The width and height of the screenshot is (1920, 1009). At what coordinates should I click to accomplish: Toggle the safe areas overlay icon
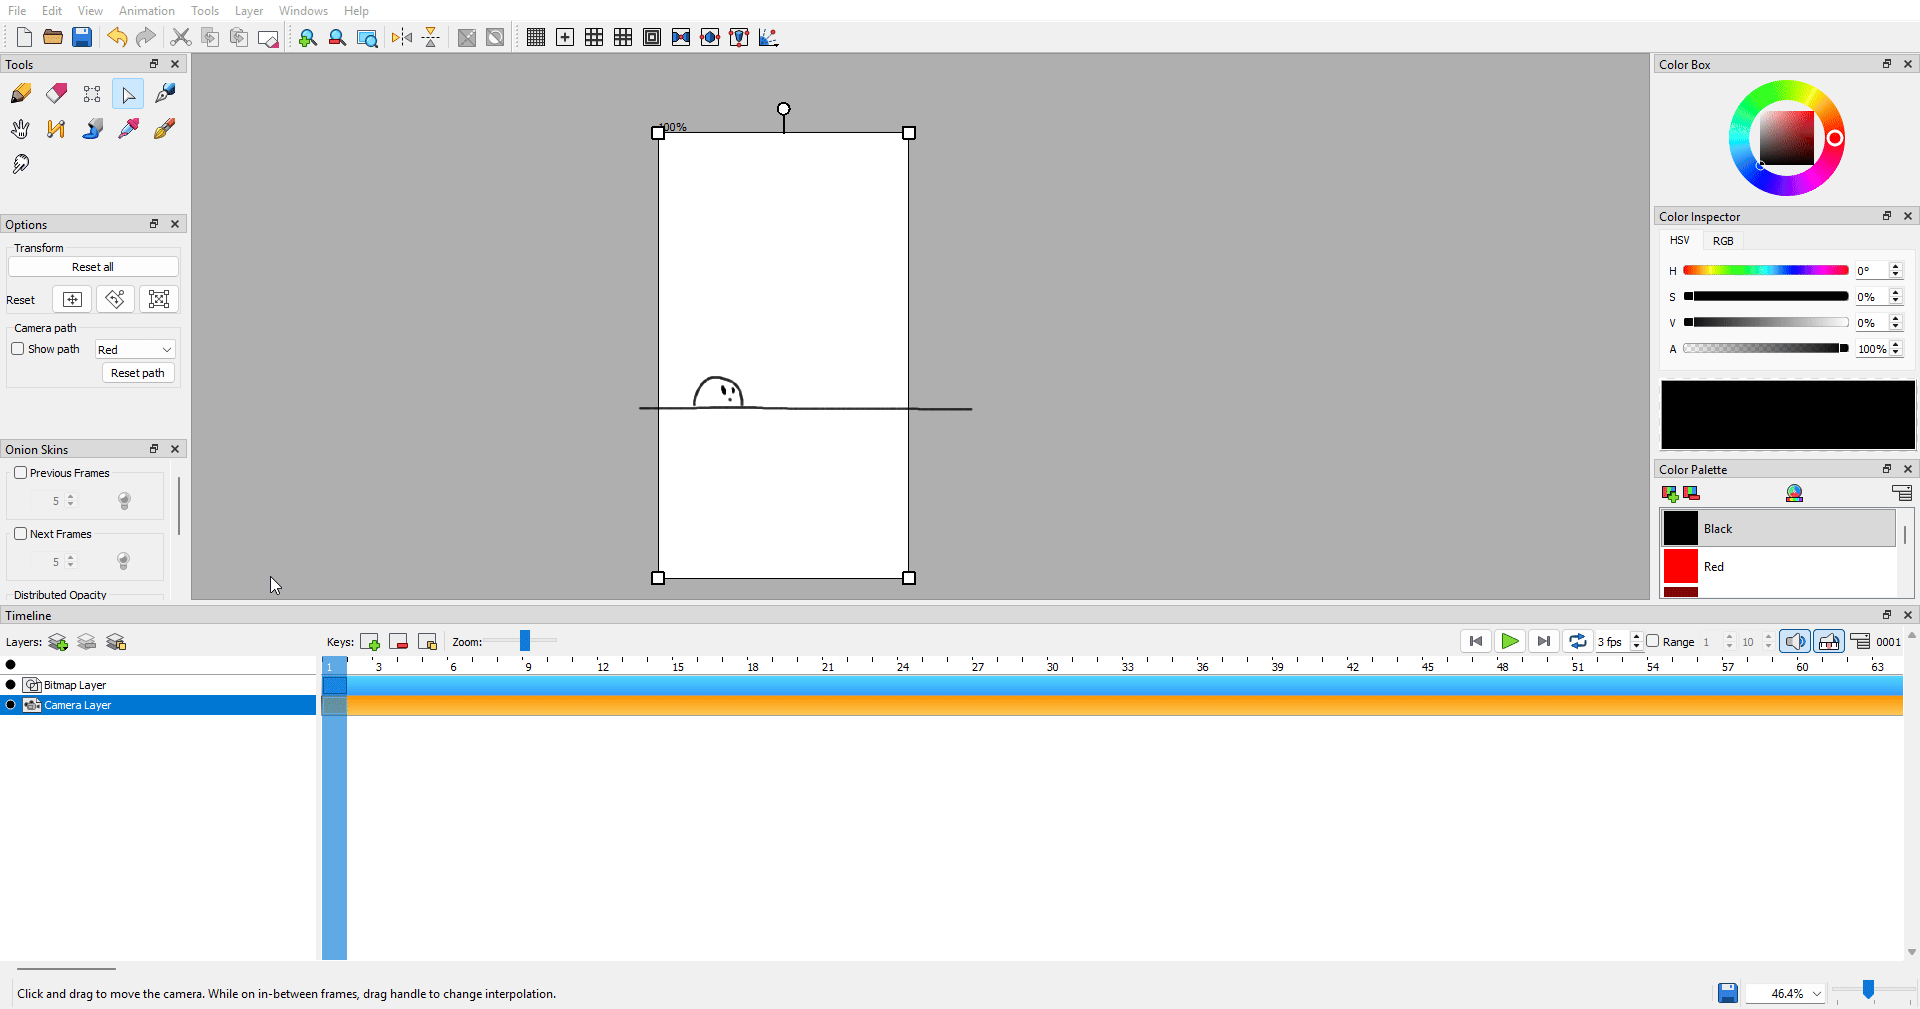coord(652,37)
